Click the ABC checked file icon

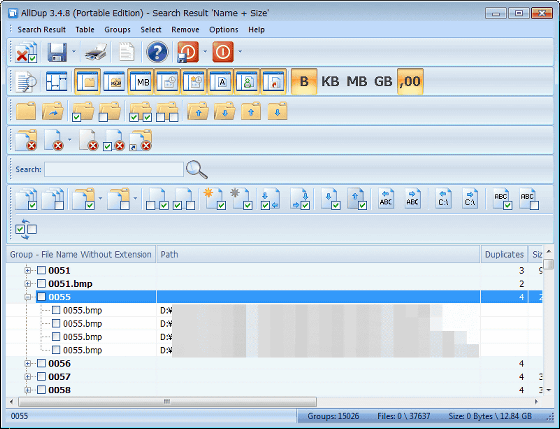[x=502, y=199]
